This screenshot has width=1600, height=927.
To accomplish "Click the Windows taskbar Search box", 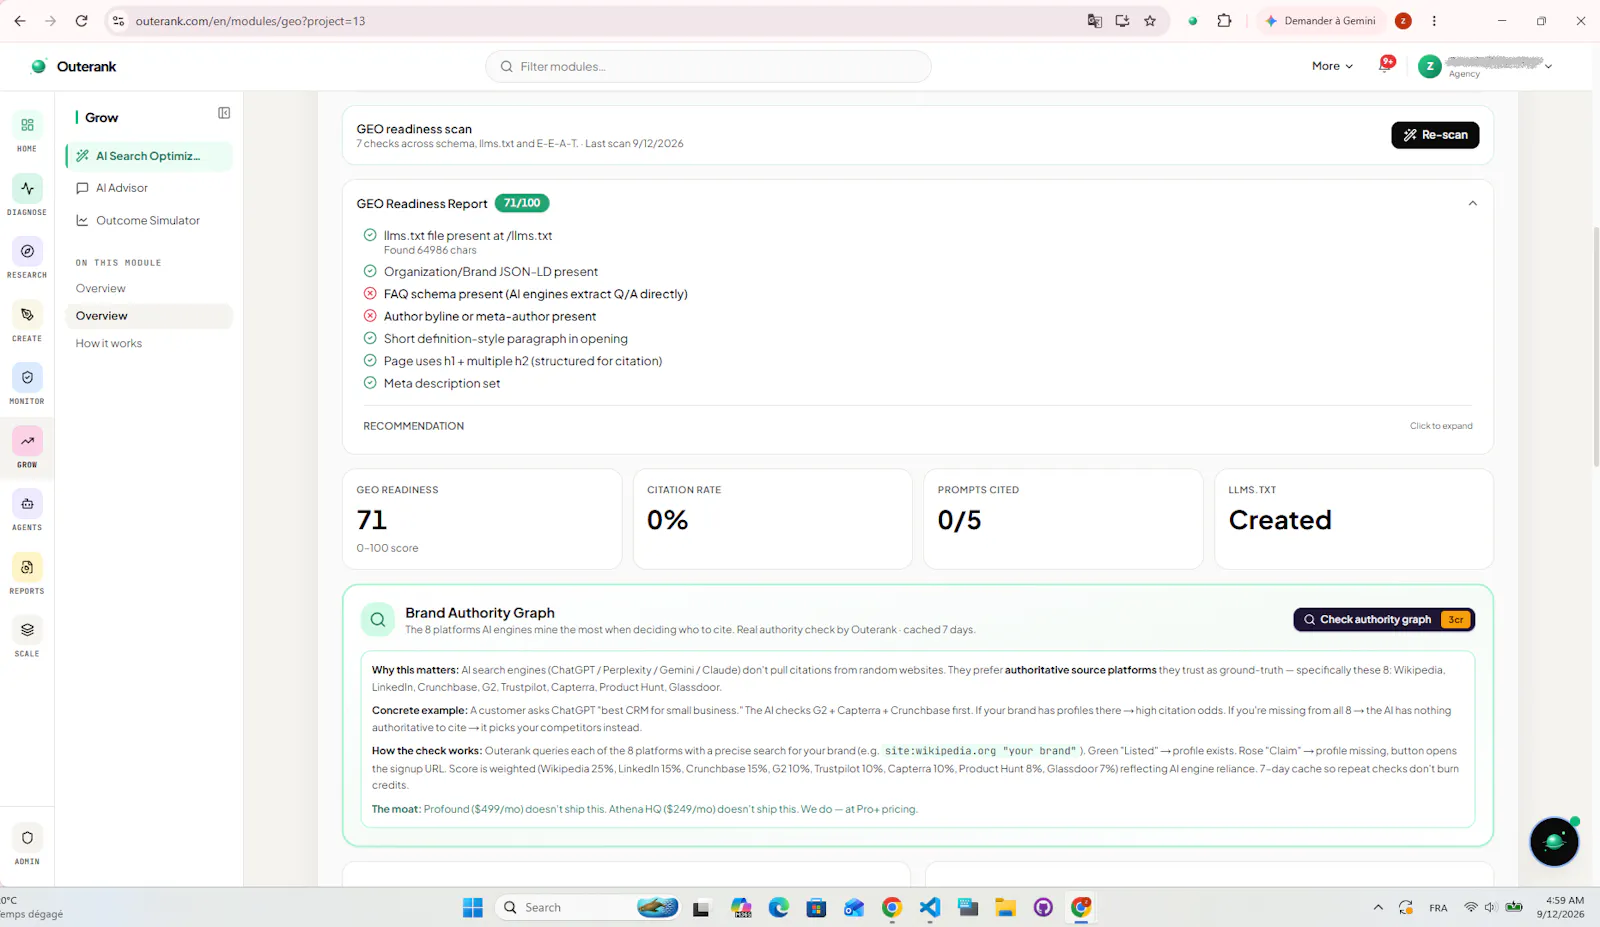I will [588, 907].
